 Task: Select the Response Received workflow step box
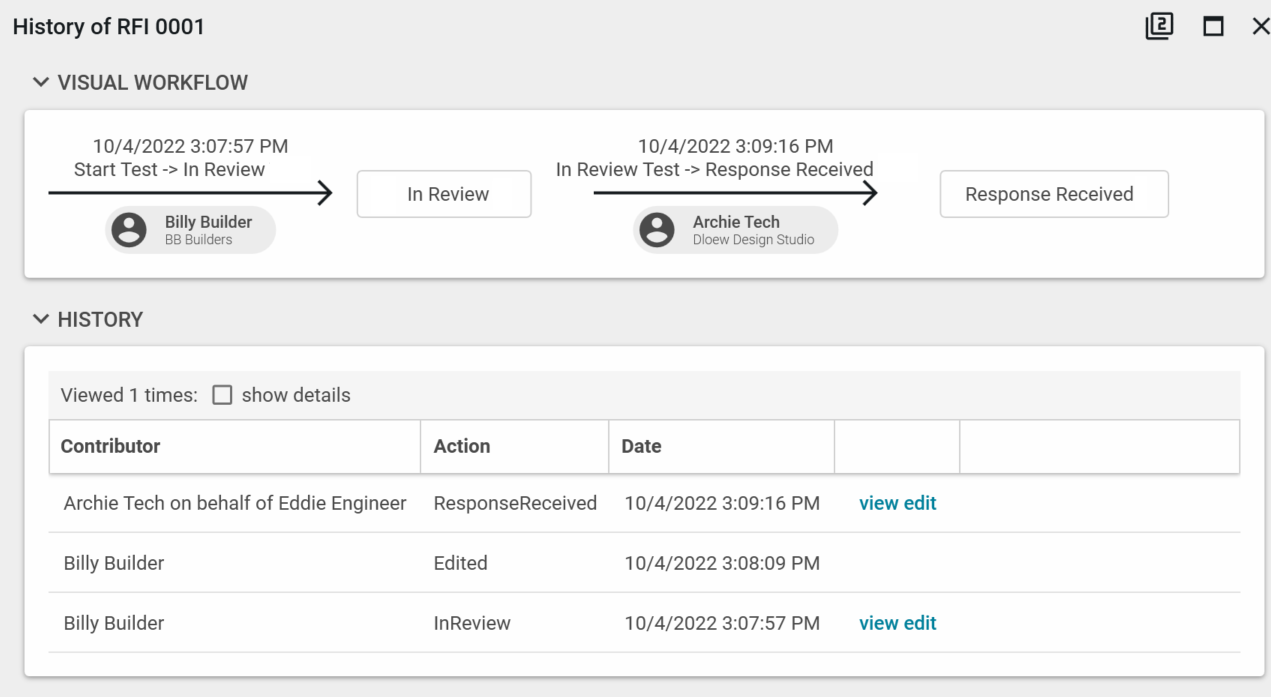(1053, 195)
